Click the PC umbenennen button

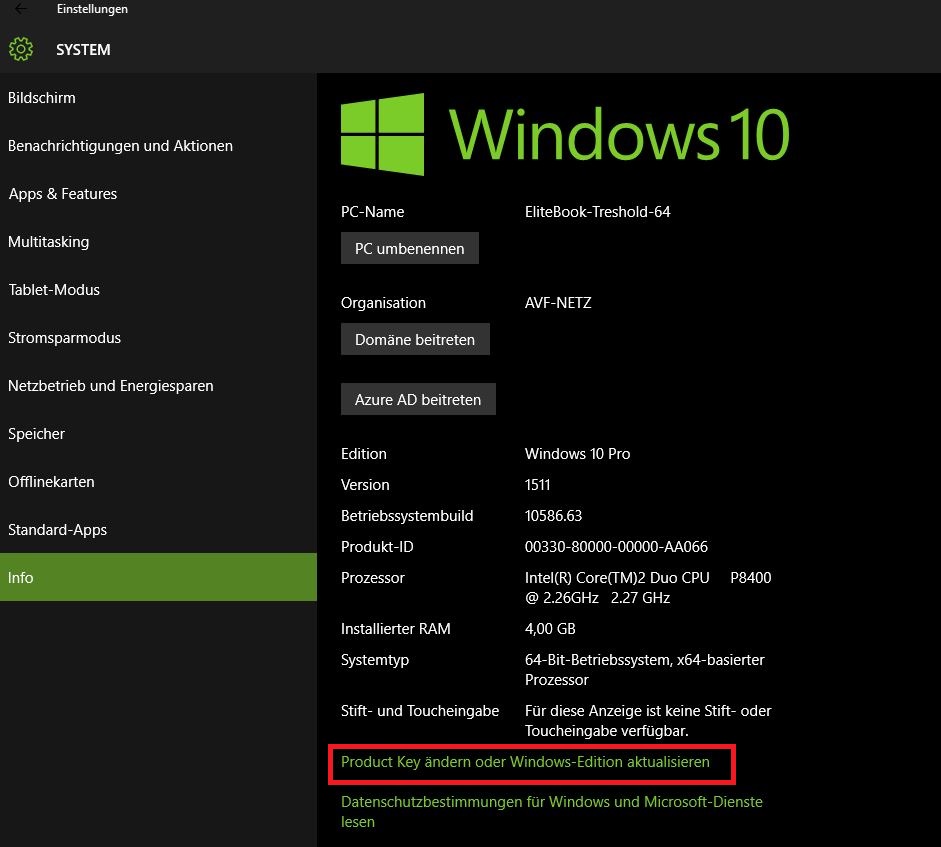pos(409,248)
